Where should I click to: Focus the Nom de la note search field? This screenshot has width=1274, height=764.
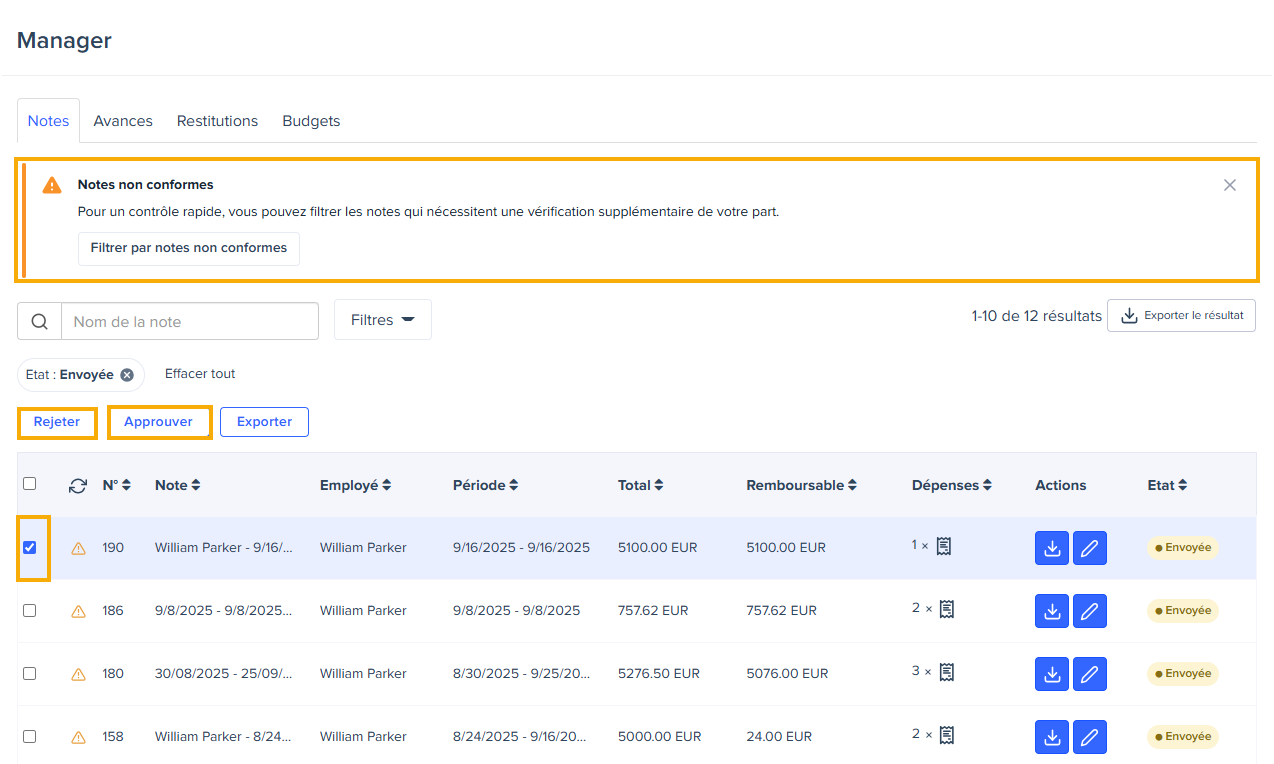pos(189,322)
